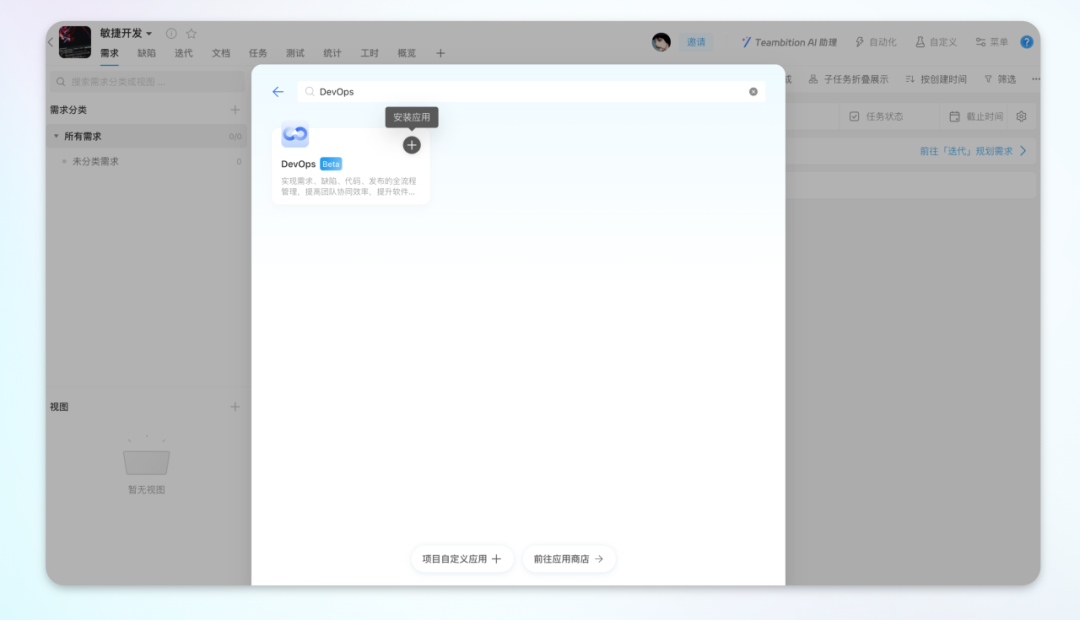The image size is (1080, 620).
Task: Show project info icon
Action: point(172,33)
